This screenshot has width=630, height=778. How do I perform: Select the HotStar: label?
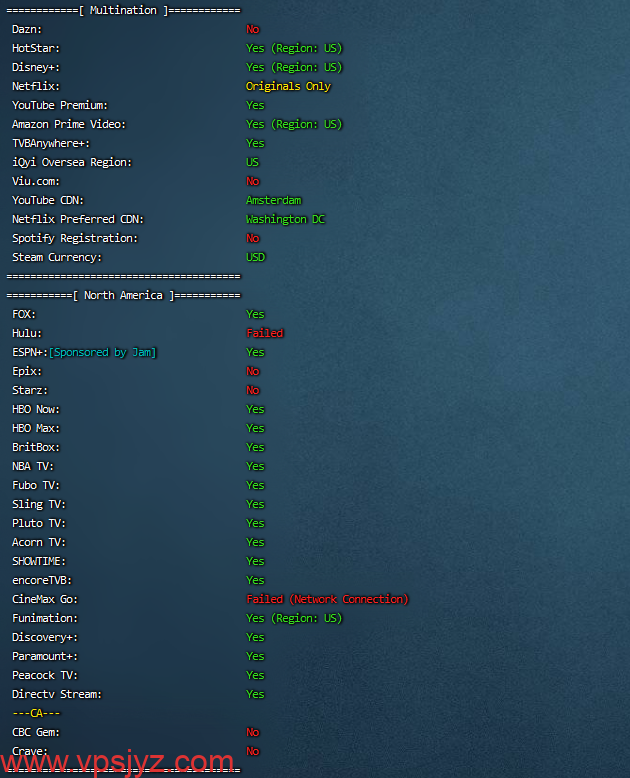pyautogui.click(x=36, y=48)
